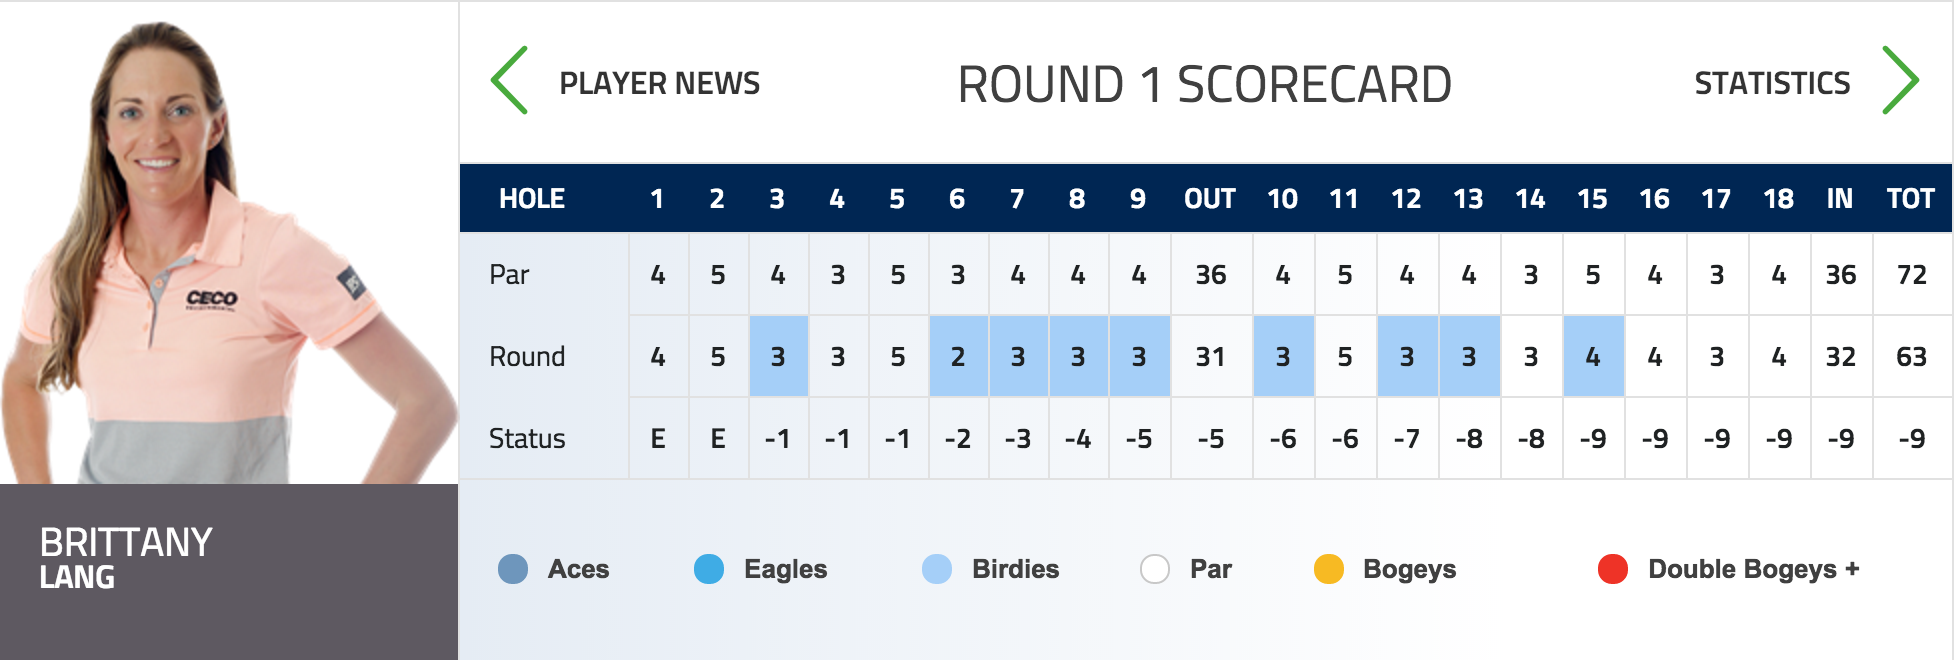Click Brittany Lang's player photo
Image resolution: width=1954 pixels, height=660 pixels.
[x=229, y=243]
